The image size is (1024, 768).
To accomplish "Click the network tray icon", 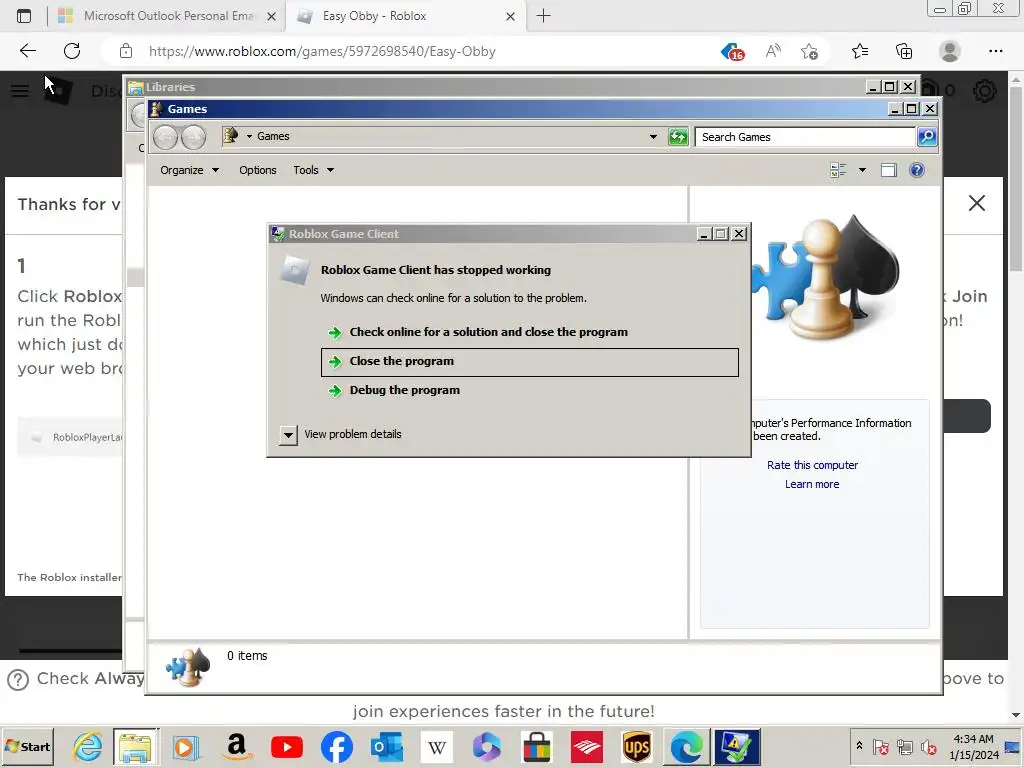I will (x=904, y=746).
